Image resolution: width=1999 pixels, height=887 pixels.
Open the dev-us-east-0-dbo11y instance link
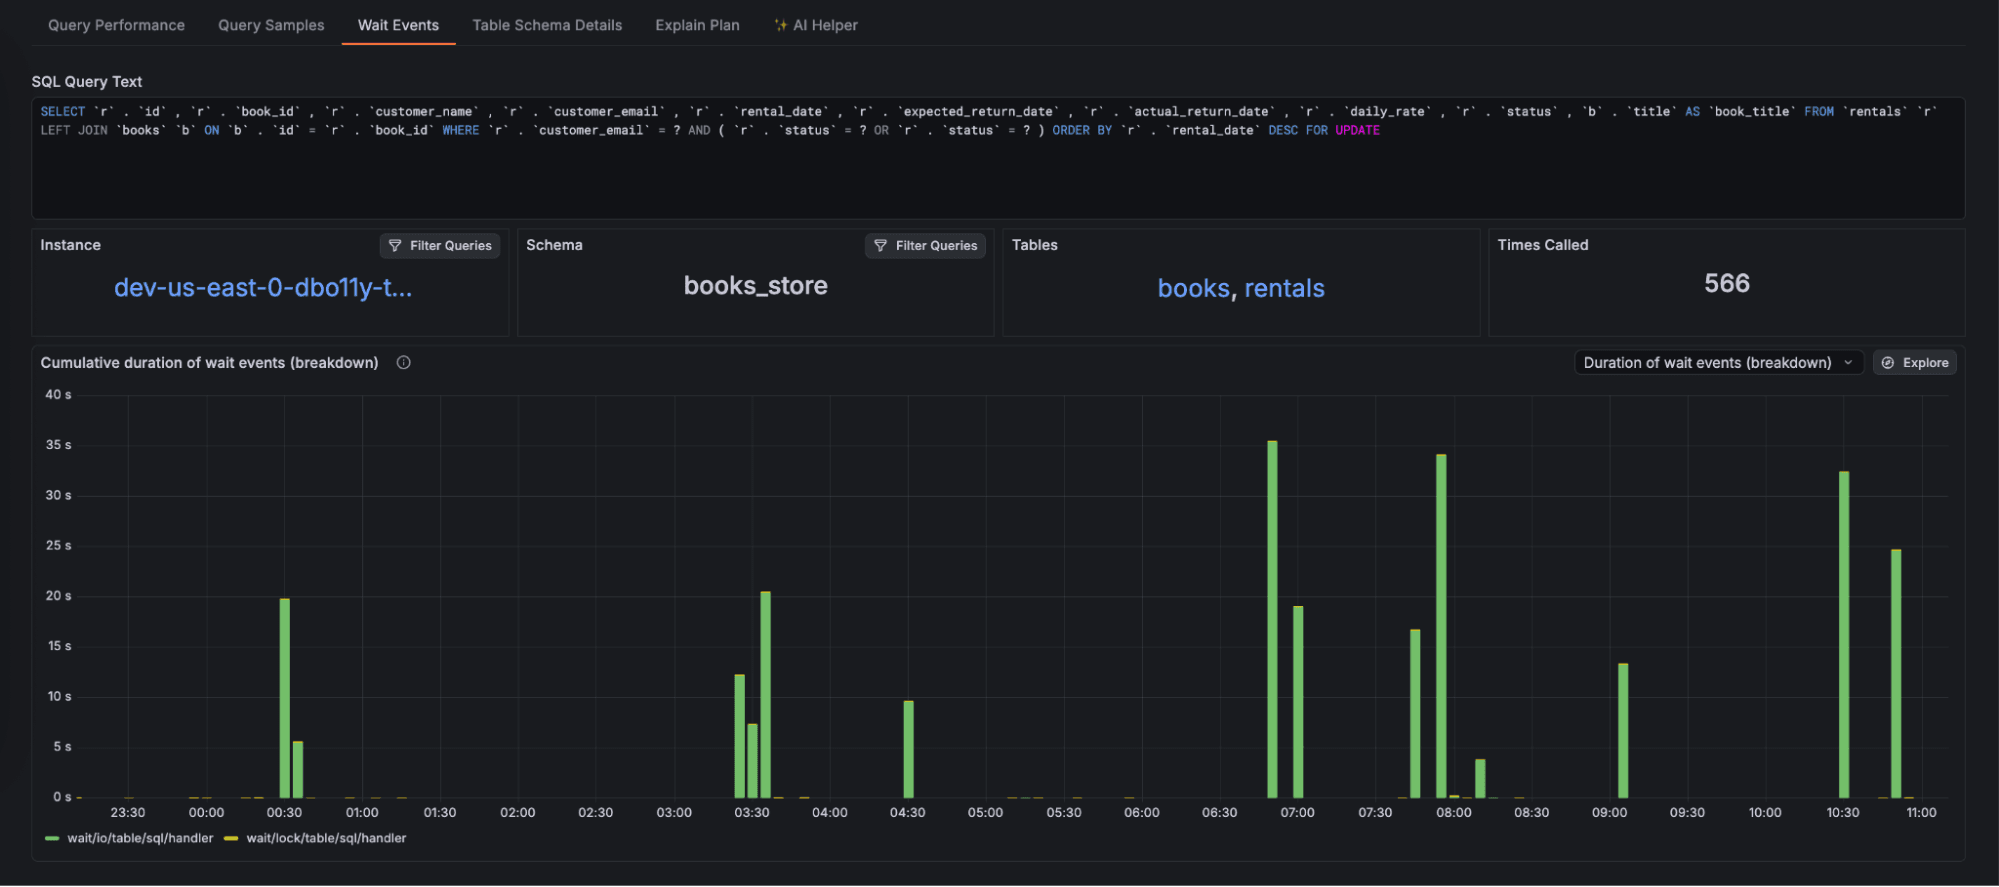[x=263, y=288]
